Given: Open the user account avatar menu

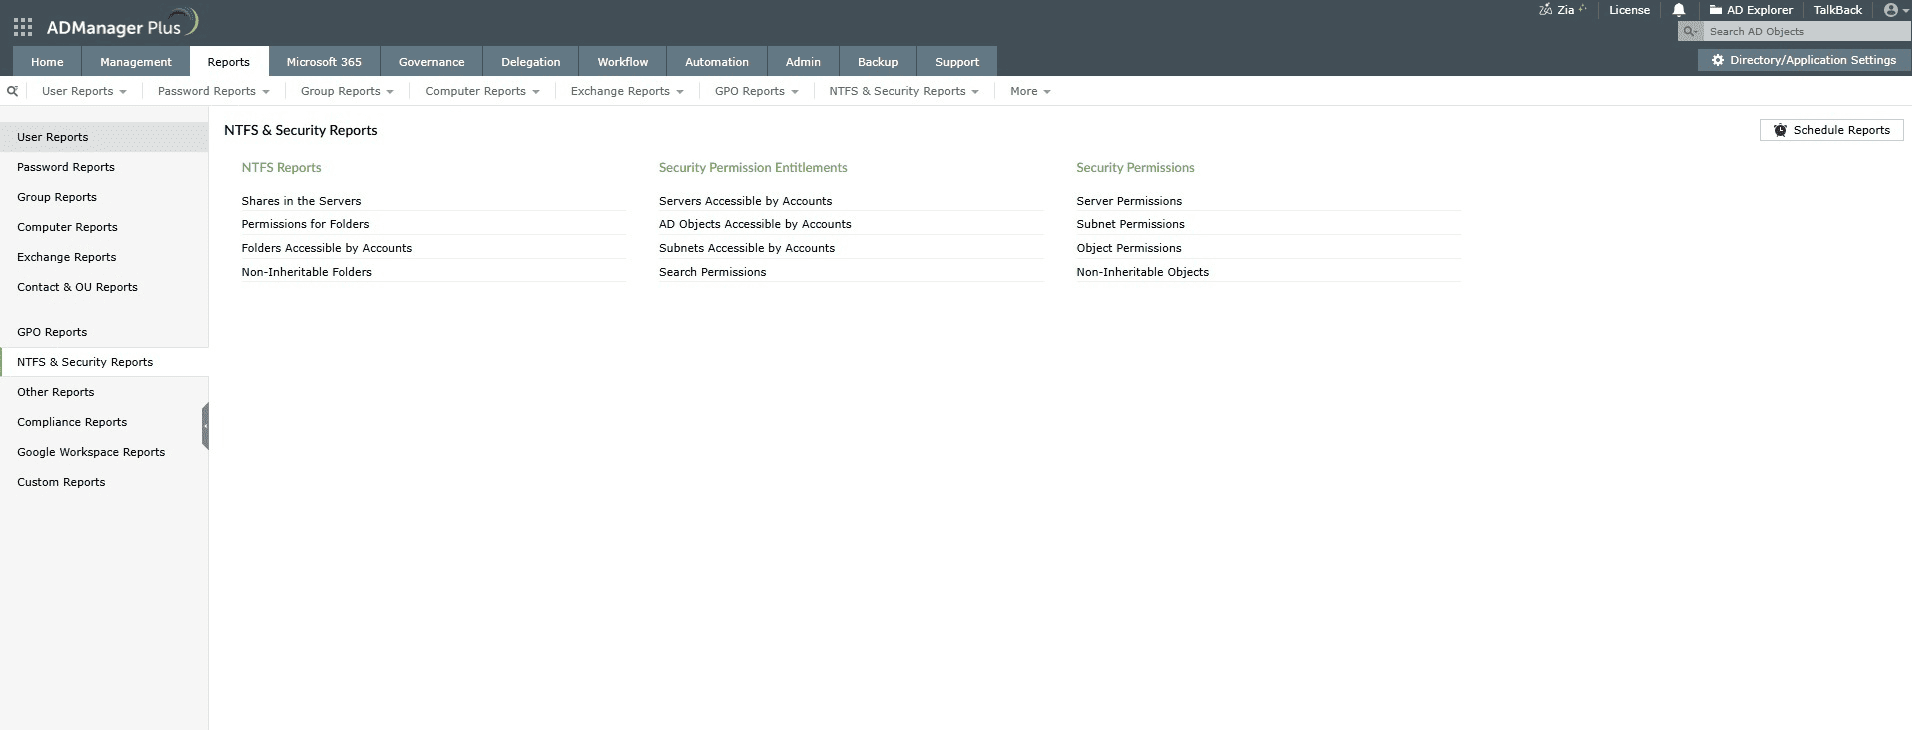Looking at the screenshot, I should click(1890, 10).
